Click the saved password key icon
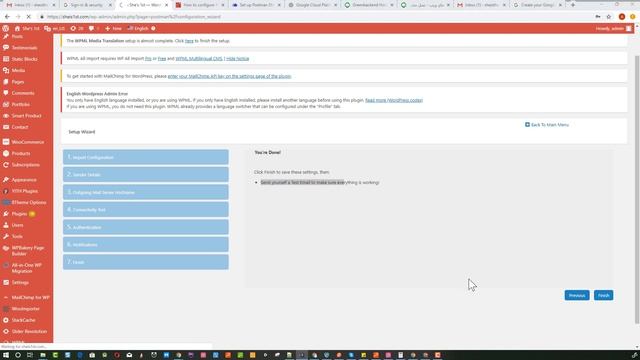The width and height of the screenshot is (640, 360). coord(598,17)
